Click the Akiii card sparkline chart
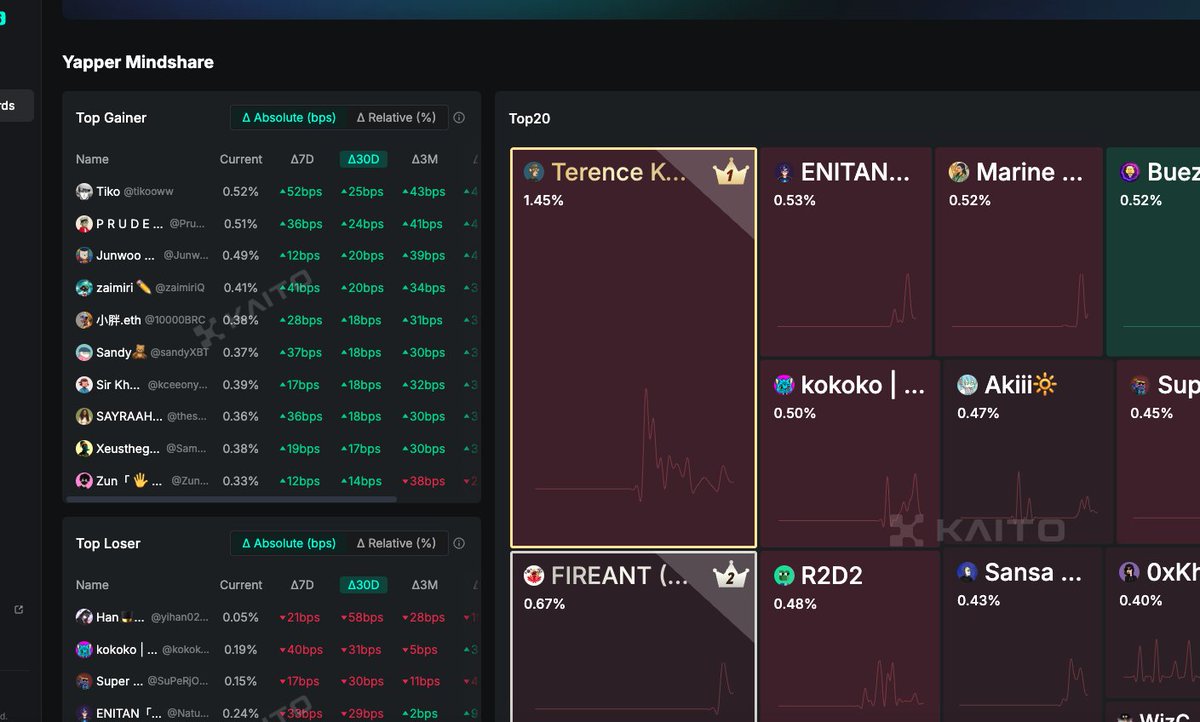The height and width of the screenshot is (722, 1200). click(x=1025, y=493)
